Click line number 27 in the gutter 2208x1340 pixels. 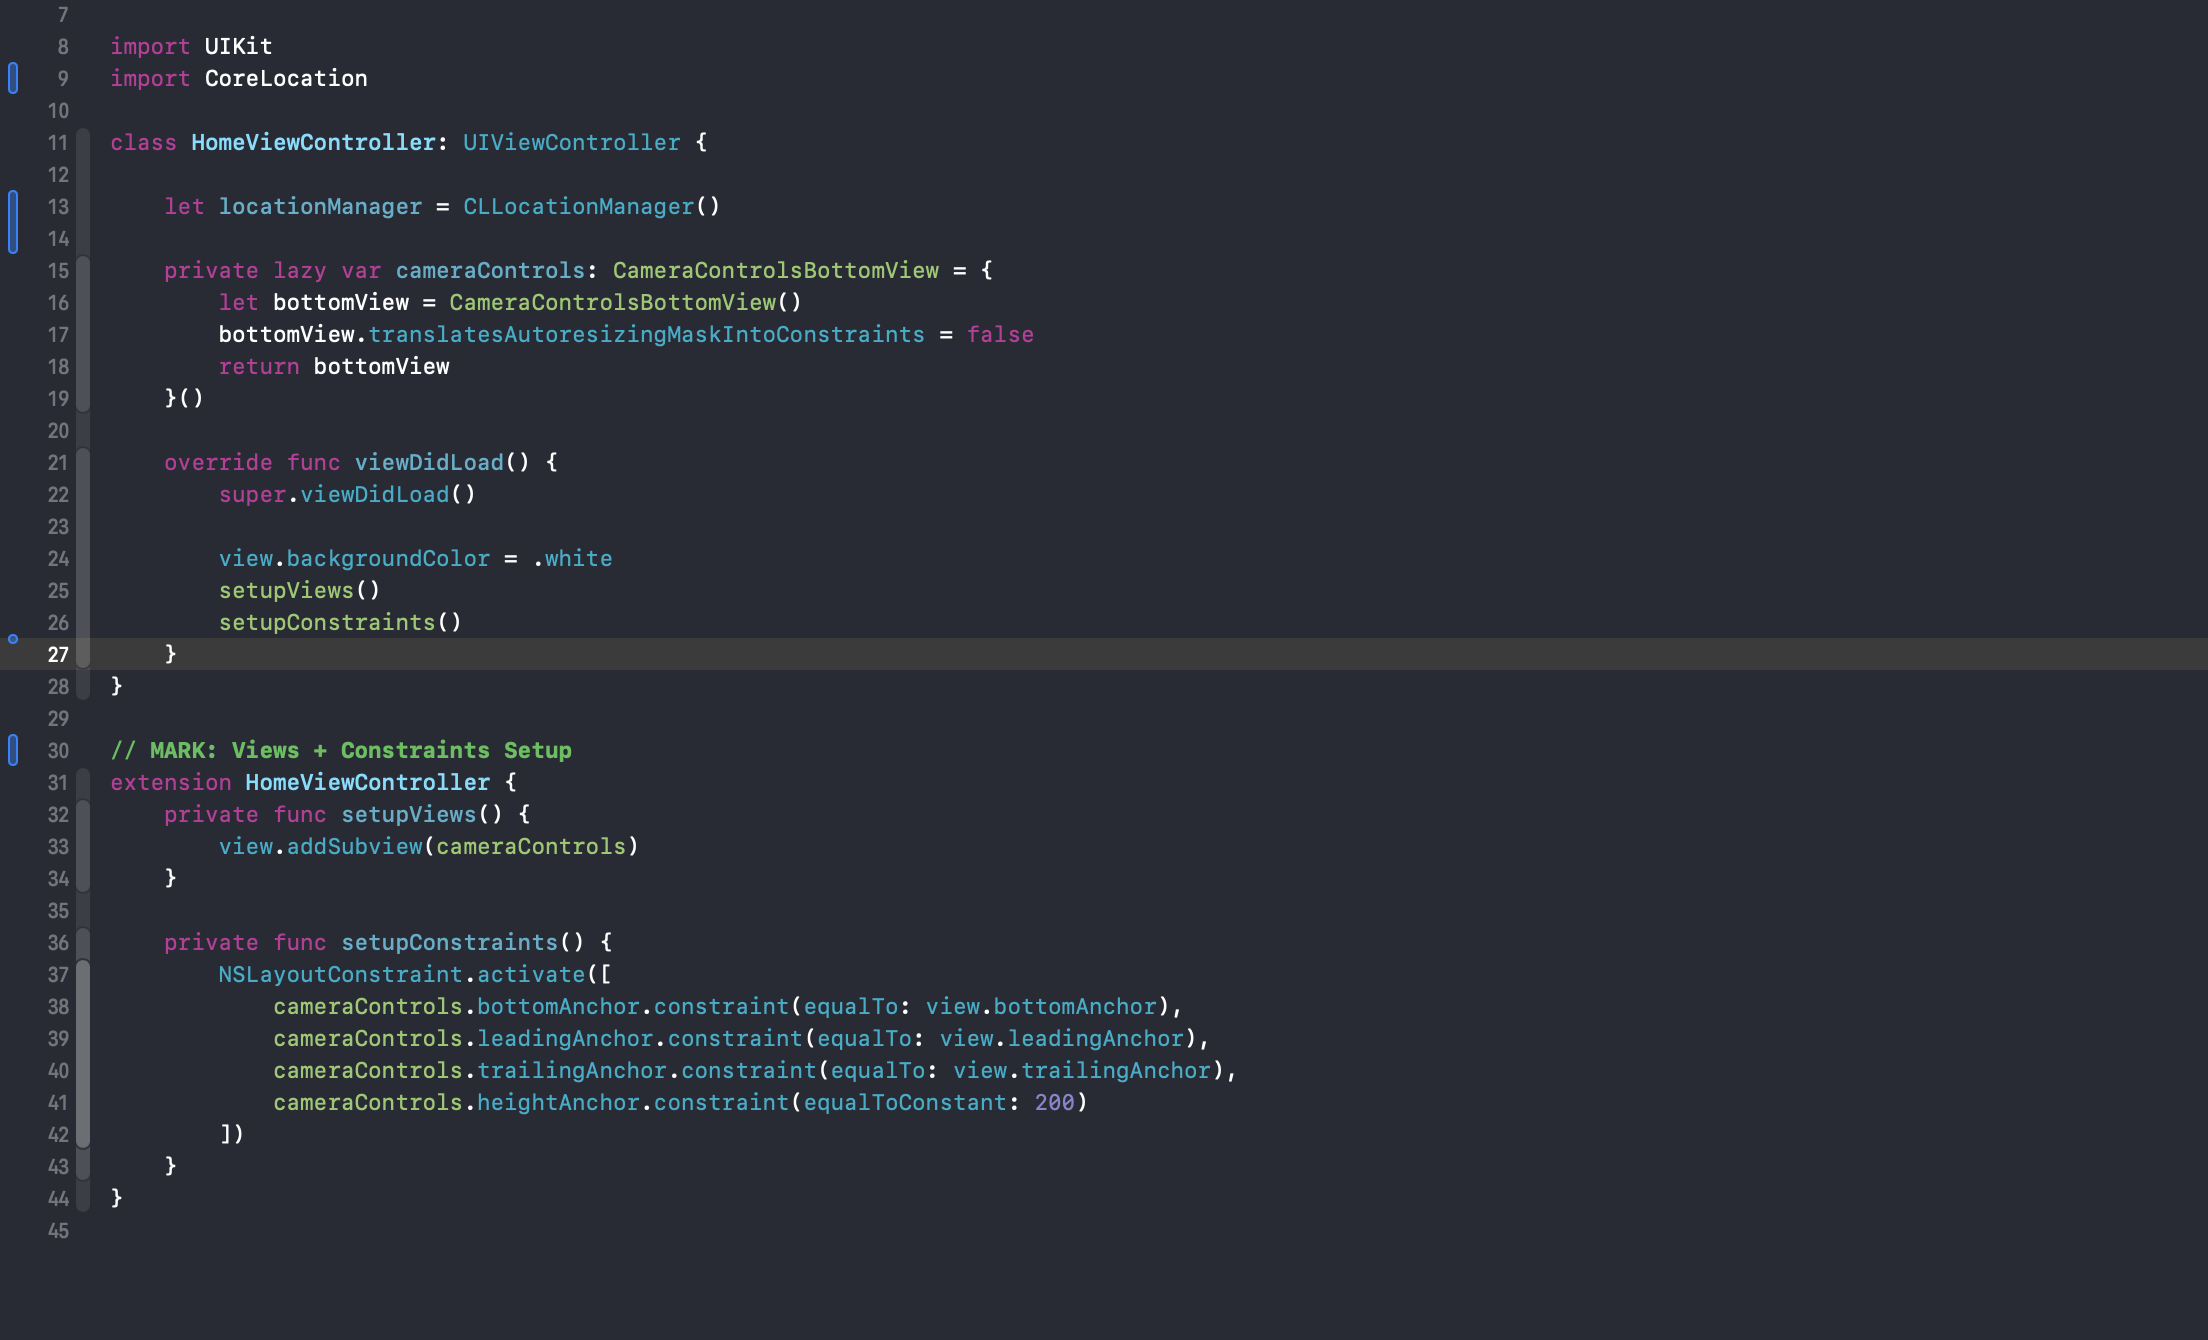(58, 654)
